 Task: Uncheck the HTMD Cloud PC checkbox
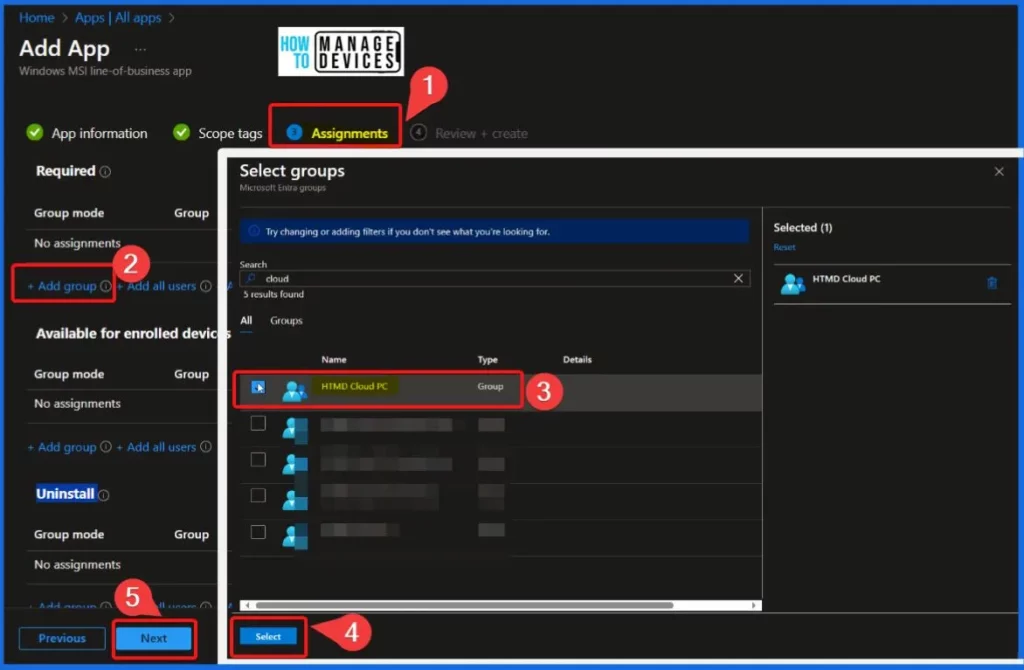[x=258, y=387]
